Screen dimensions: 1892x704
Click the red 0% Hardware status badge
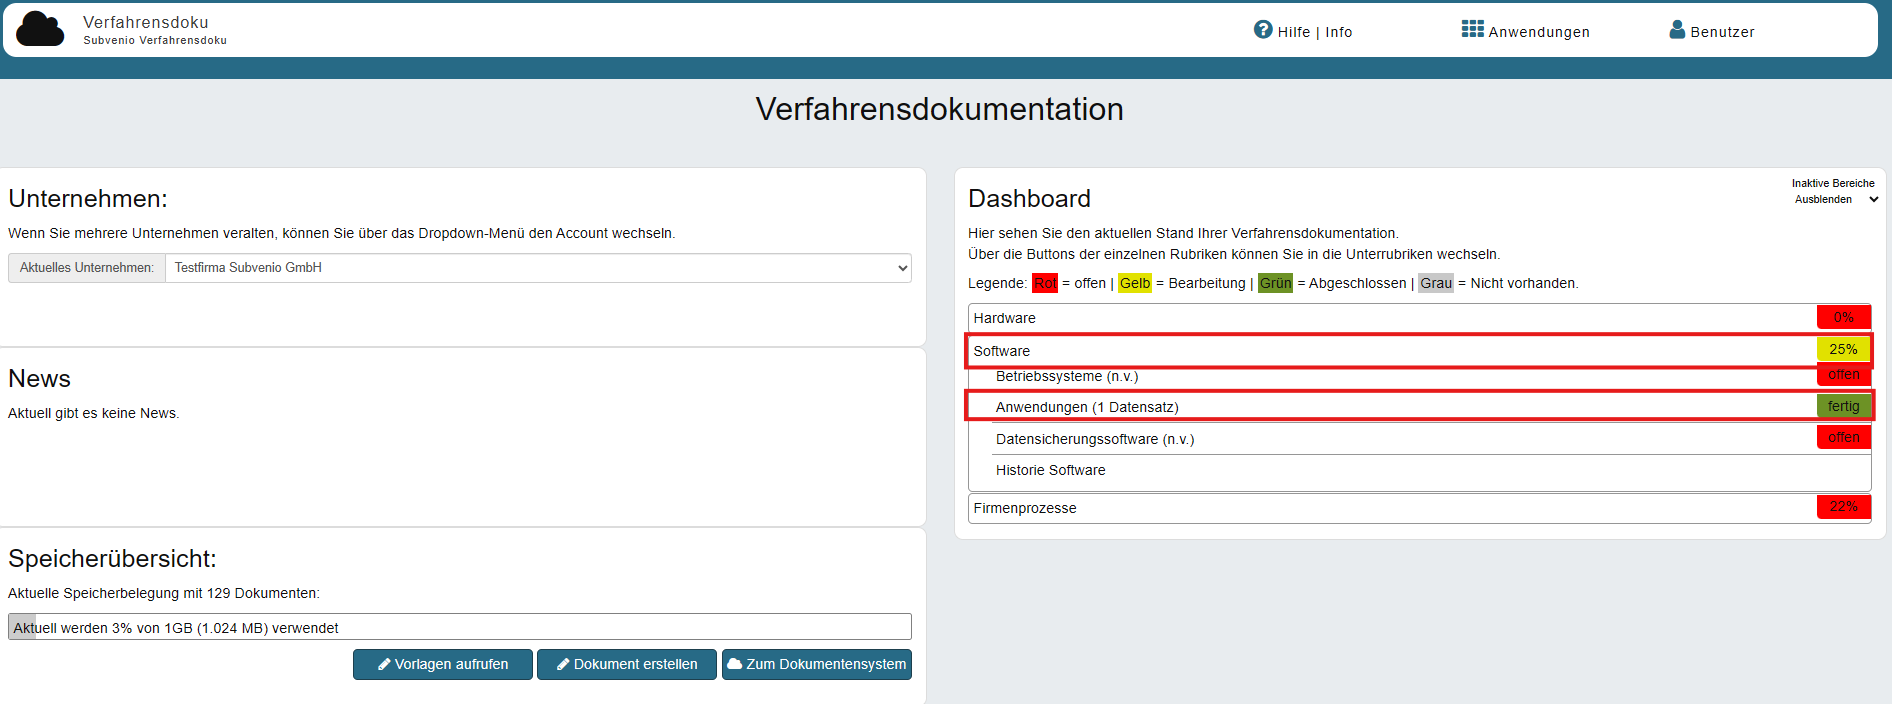click(1844, 317)
